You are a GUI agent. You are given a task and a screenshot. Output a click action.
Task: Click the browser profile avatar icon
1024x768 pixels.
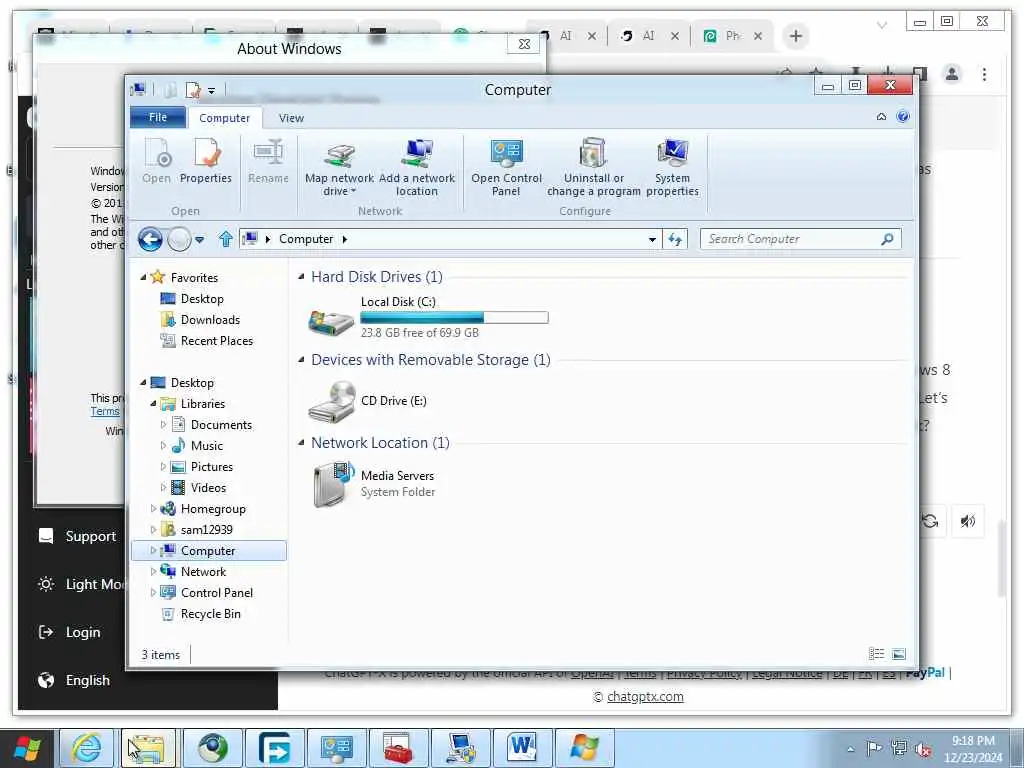pos(952,74)
